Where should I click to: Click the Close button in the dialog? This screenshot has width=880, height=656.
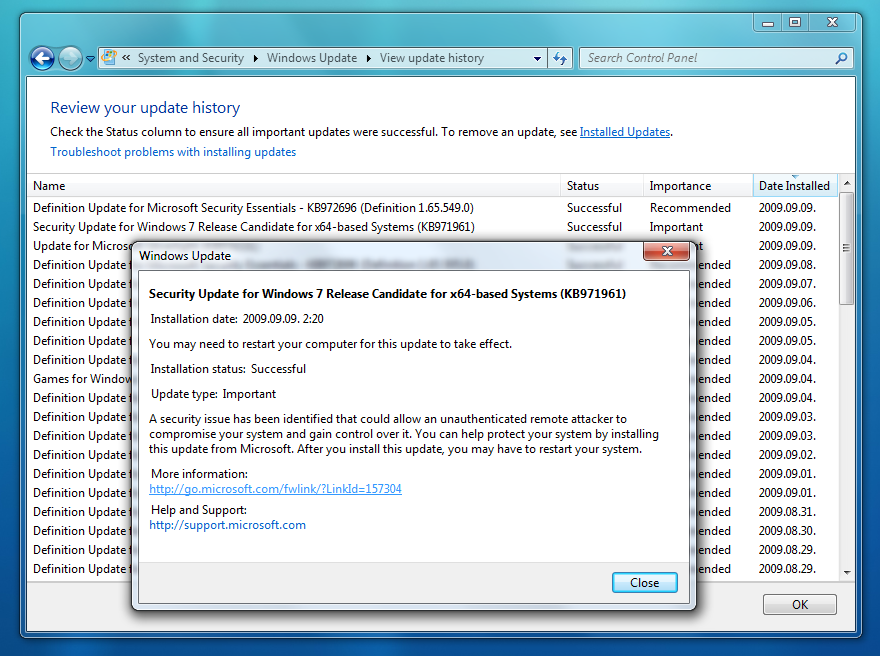[644, 582]
